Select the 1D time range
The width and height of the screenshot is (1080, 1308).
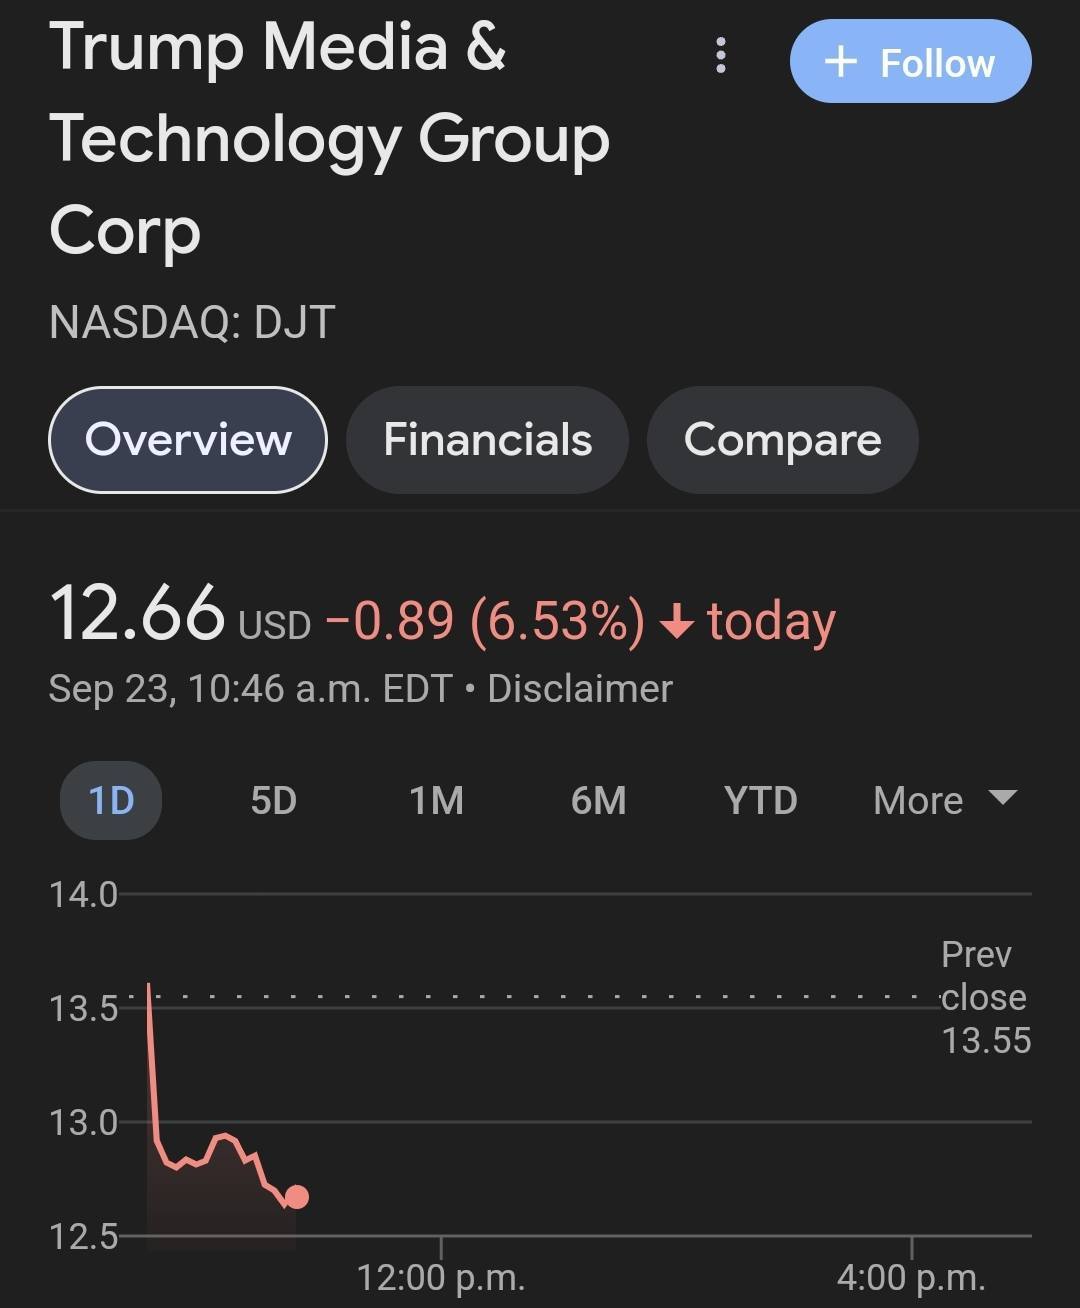coord(111,800)
